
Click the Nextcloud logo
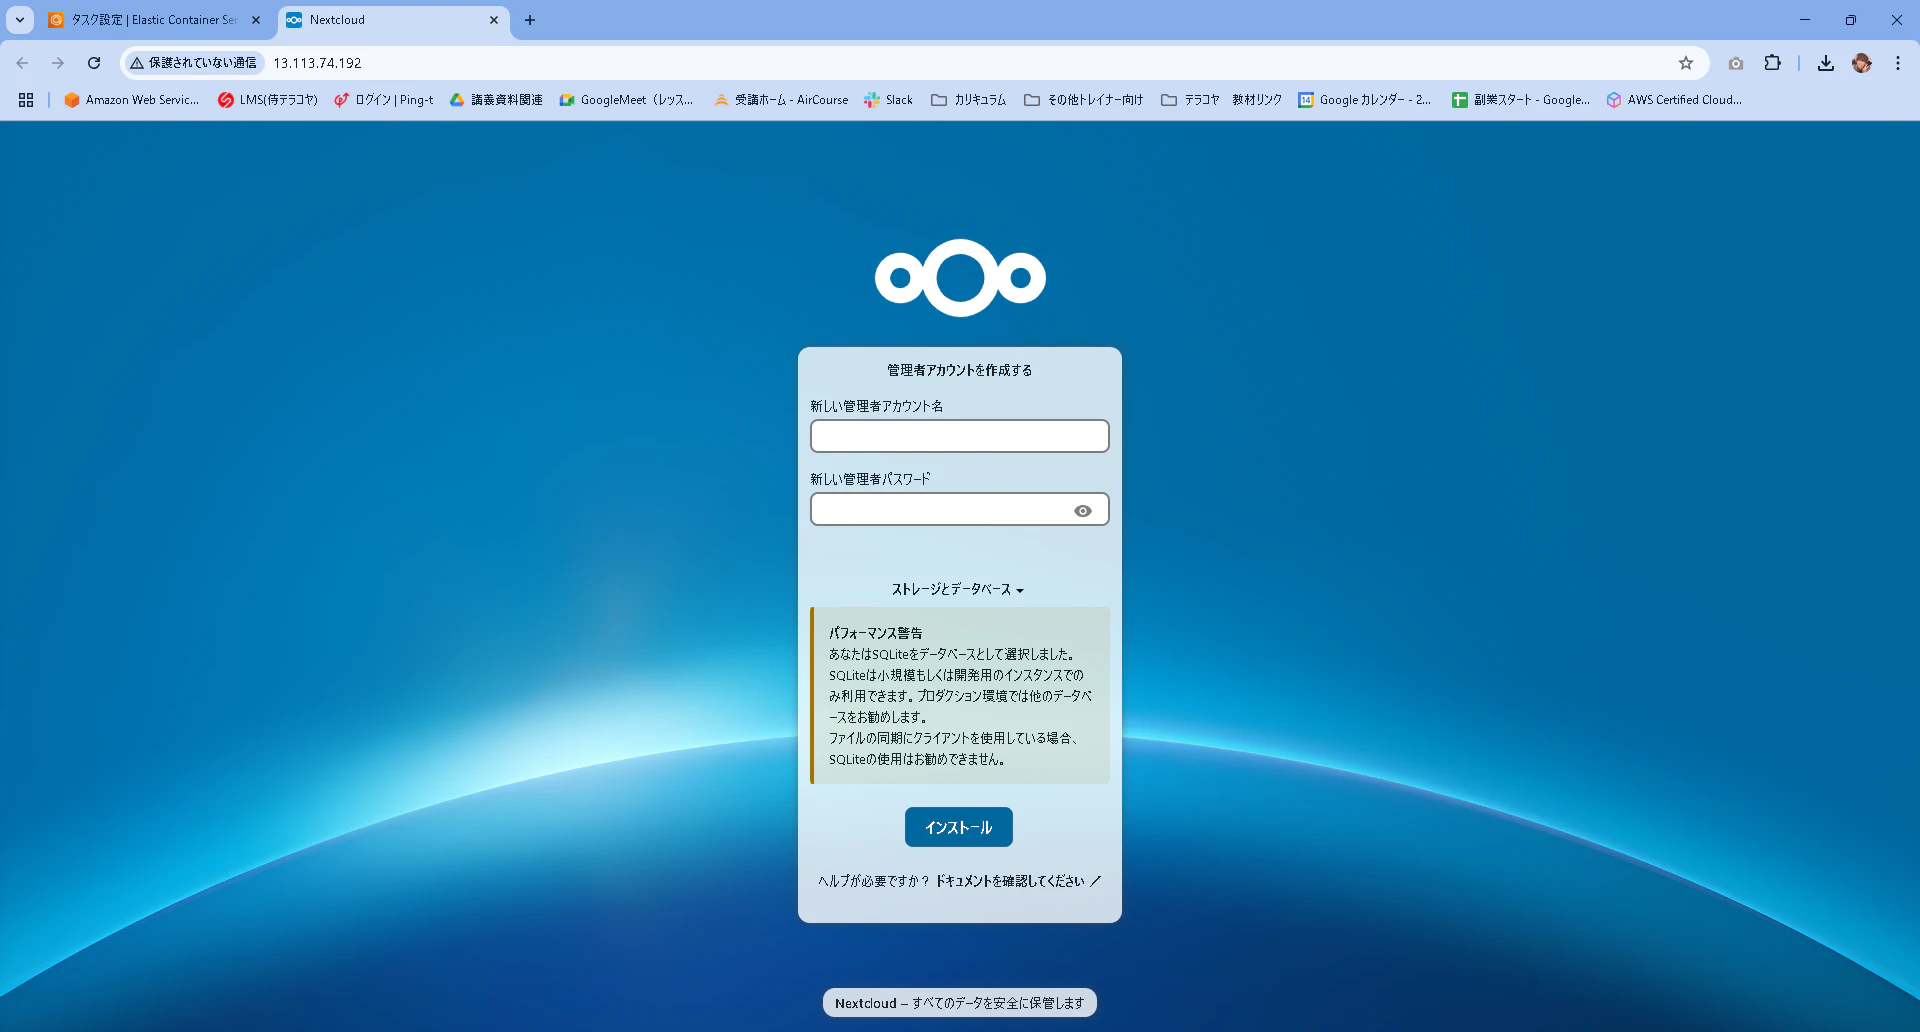tap(960, 278)
